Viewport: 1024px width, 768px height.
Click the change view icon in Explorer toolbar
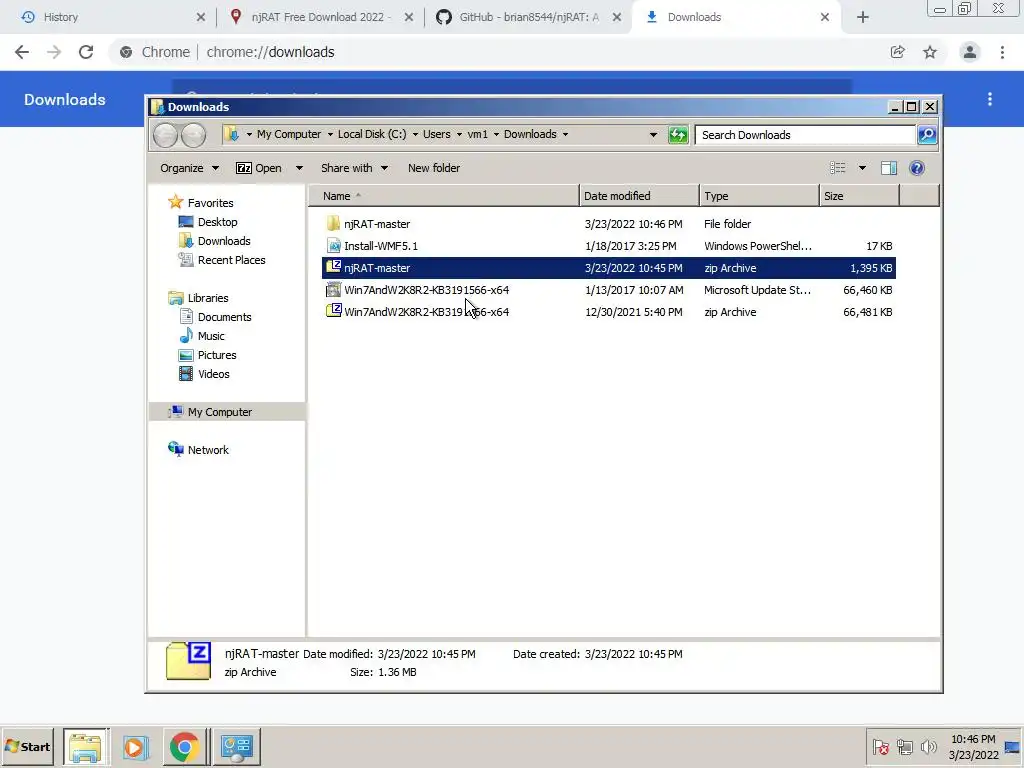pyautogui.click(x=838, y=168)
